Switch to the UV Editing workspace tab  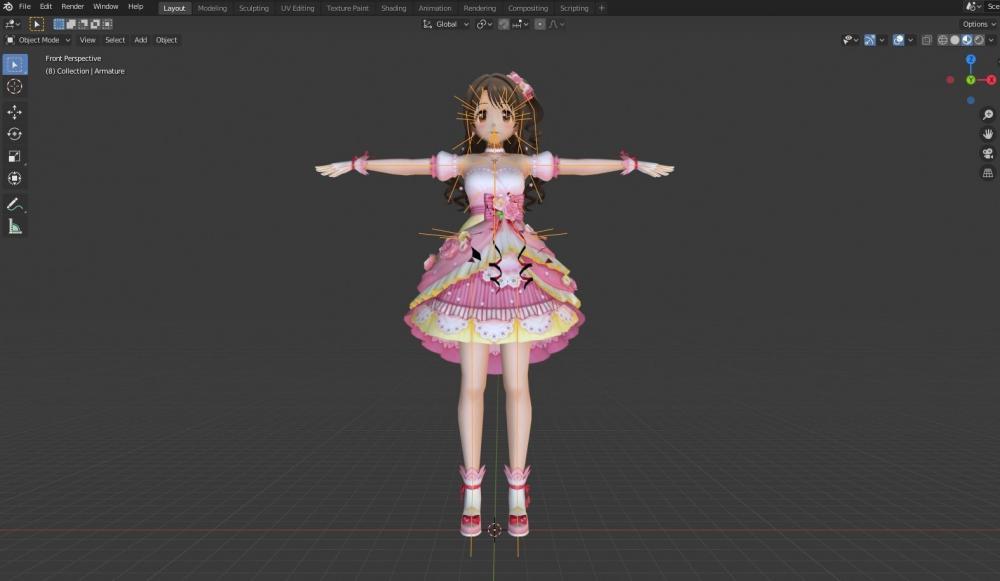point(298,8)
